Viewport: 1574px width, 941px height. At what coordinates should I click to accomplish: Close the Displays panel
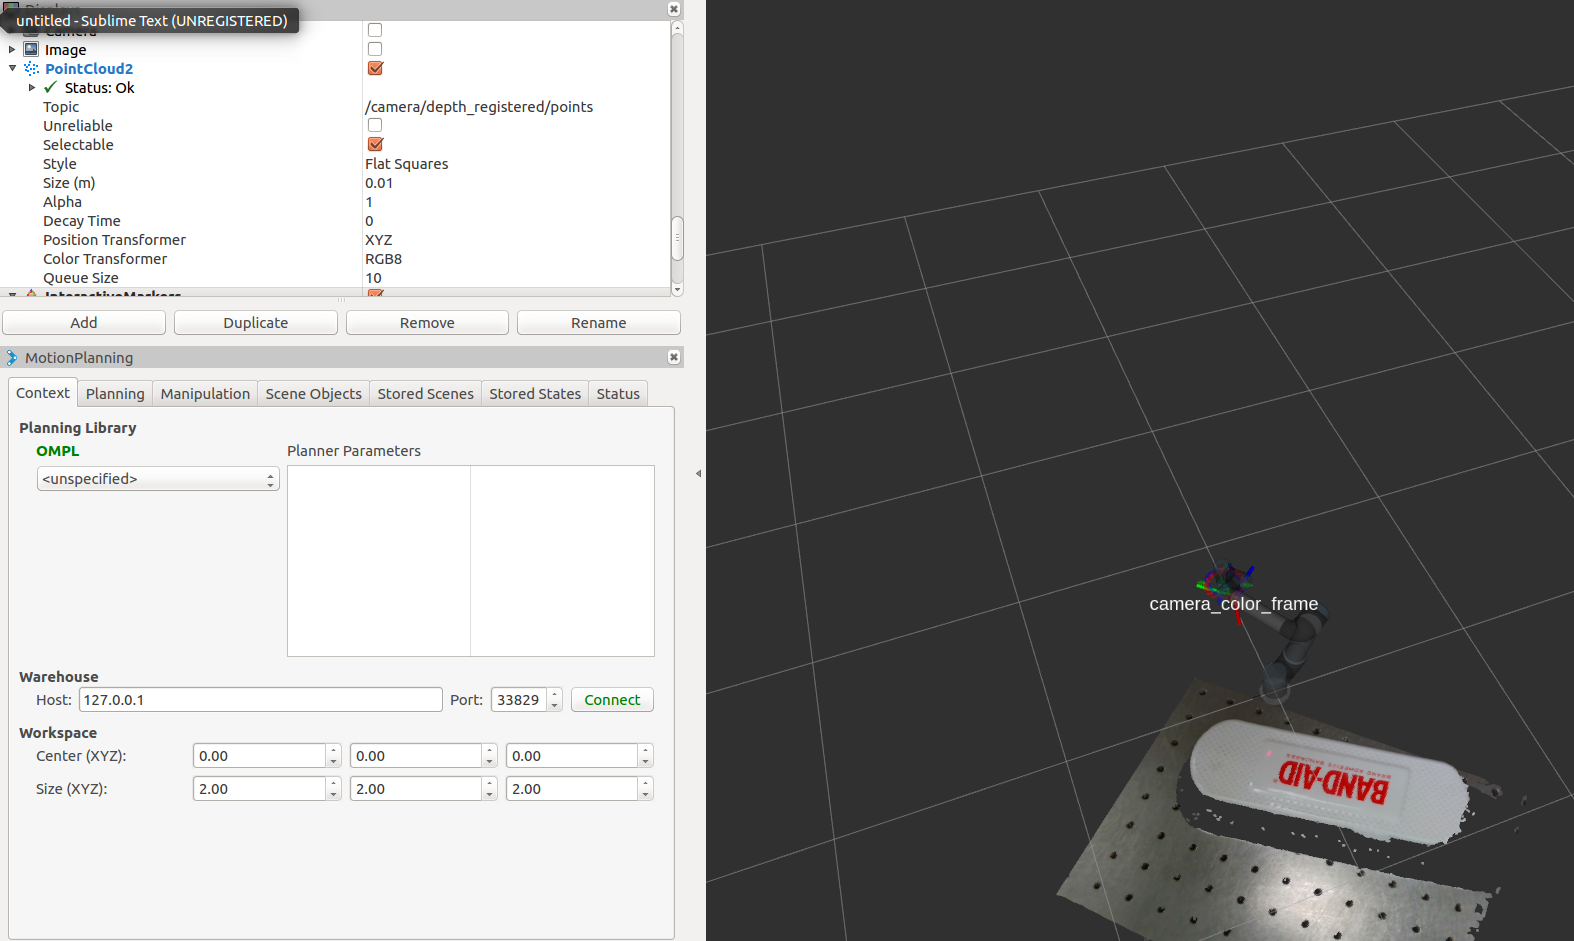pyautogui.click(x=674, y=8)
